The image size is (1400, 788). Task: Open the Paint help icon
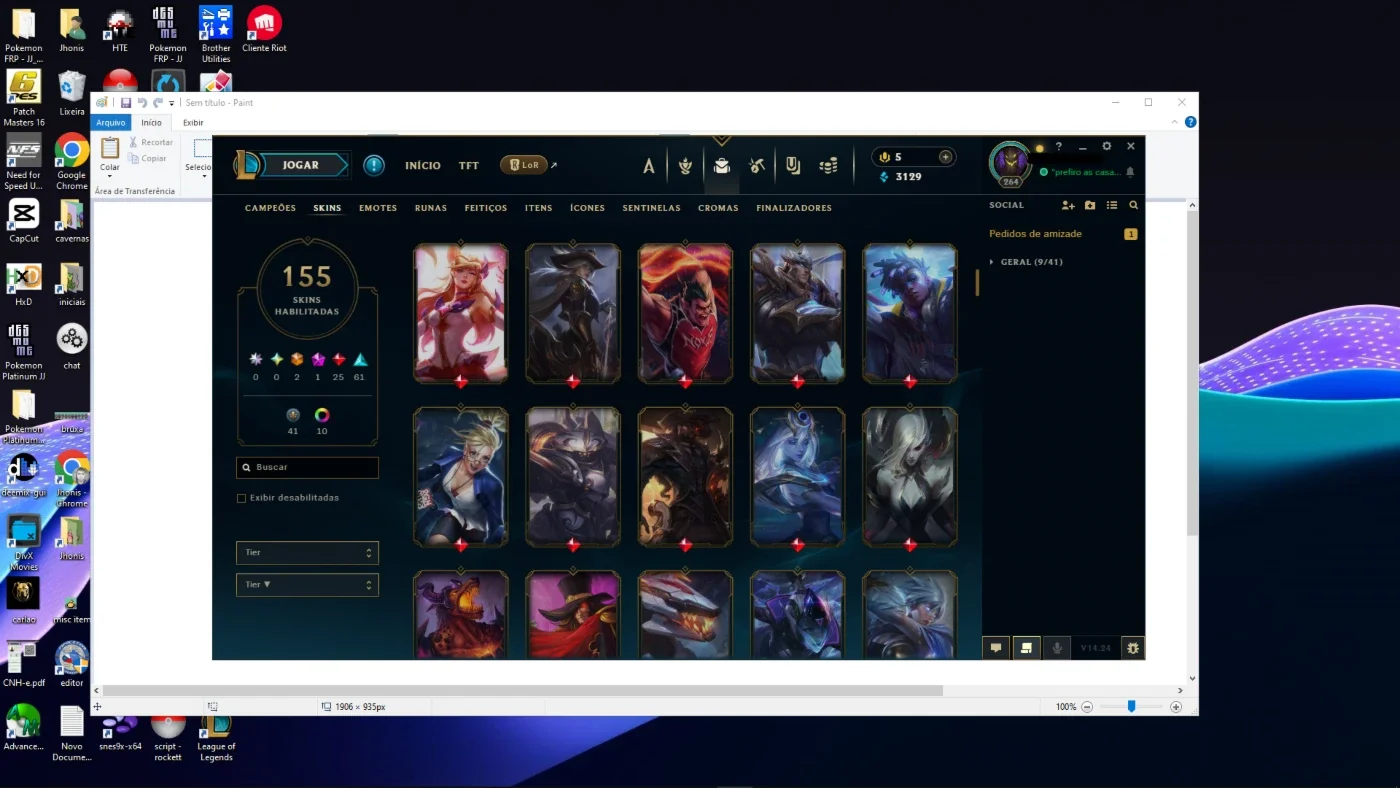(x=1190, y=122)
